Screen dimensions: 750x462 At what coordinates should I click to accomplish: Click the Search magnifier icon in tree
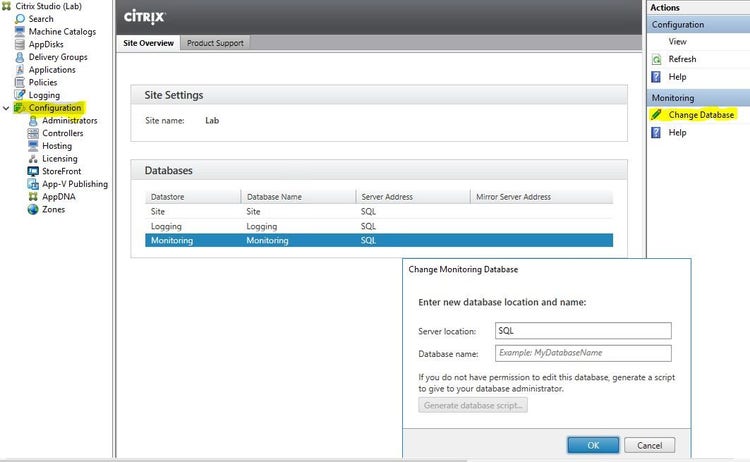tap(20, 19)
